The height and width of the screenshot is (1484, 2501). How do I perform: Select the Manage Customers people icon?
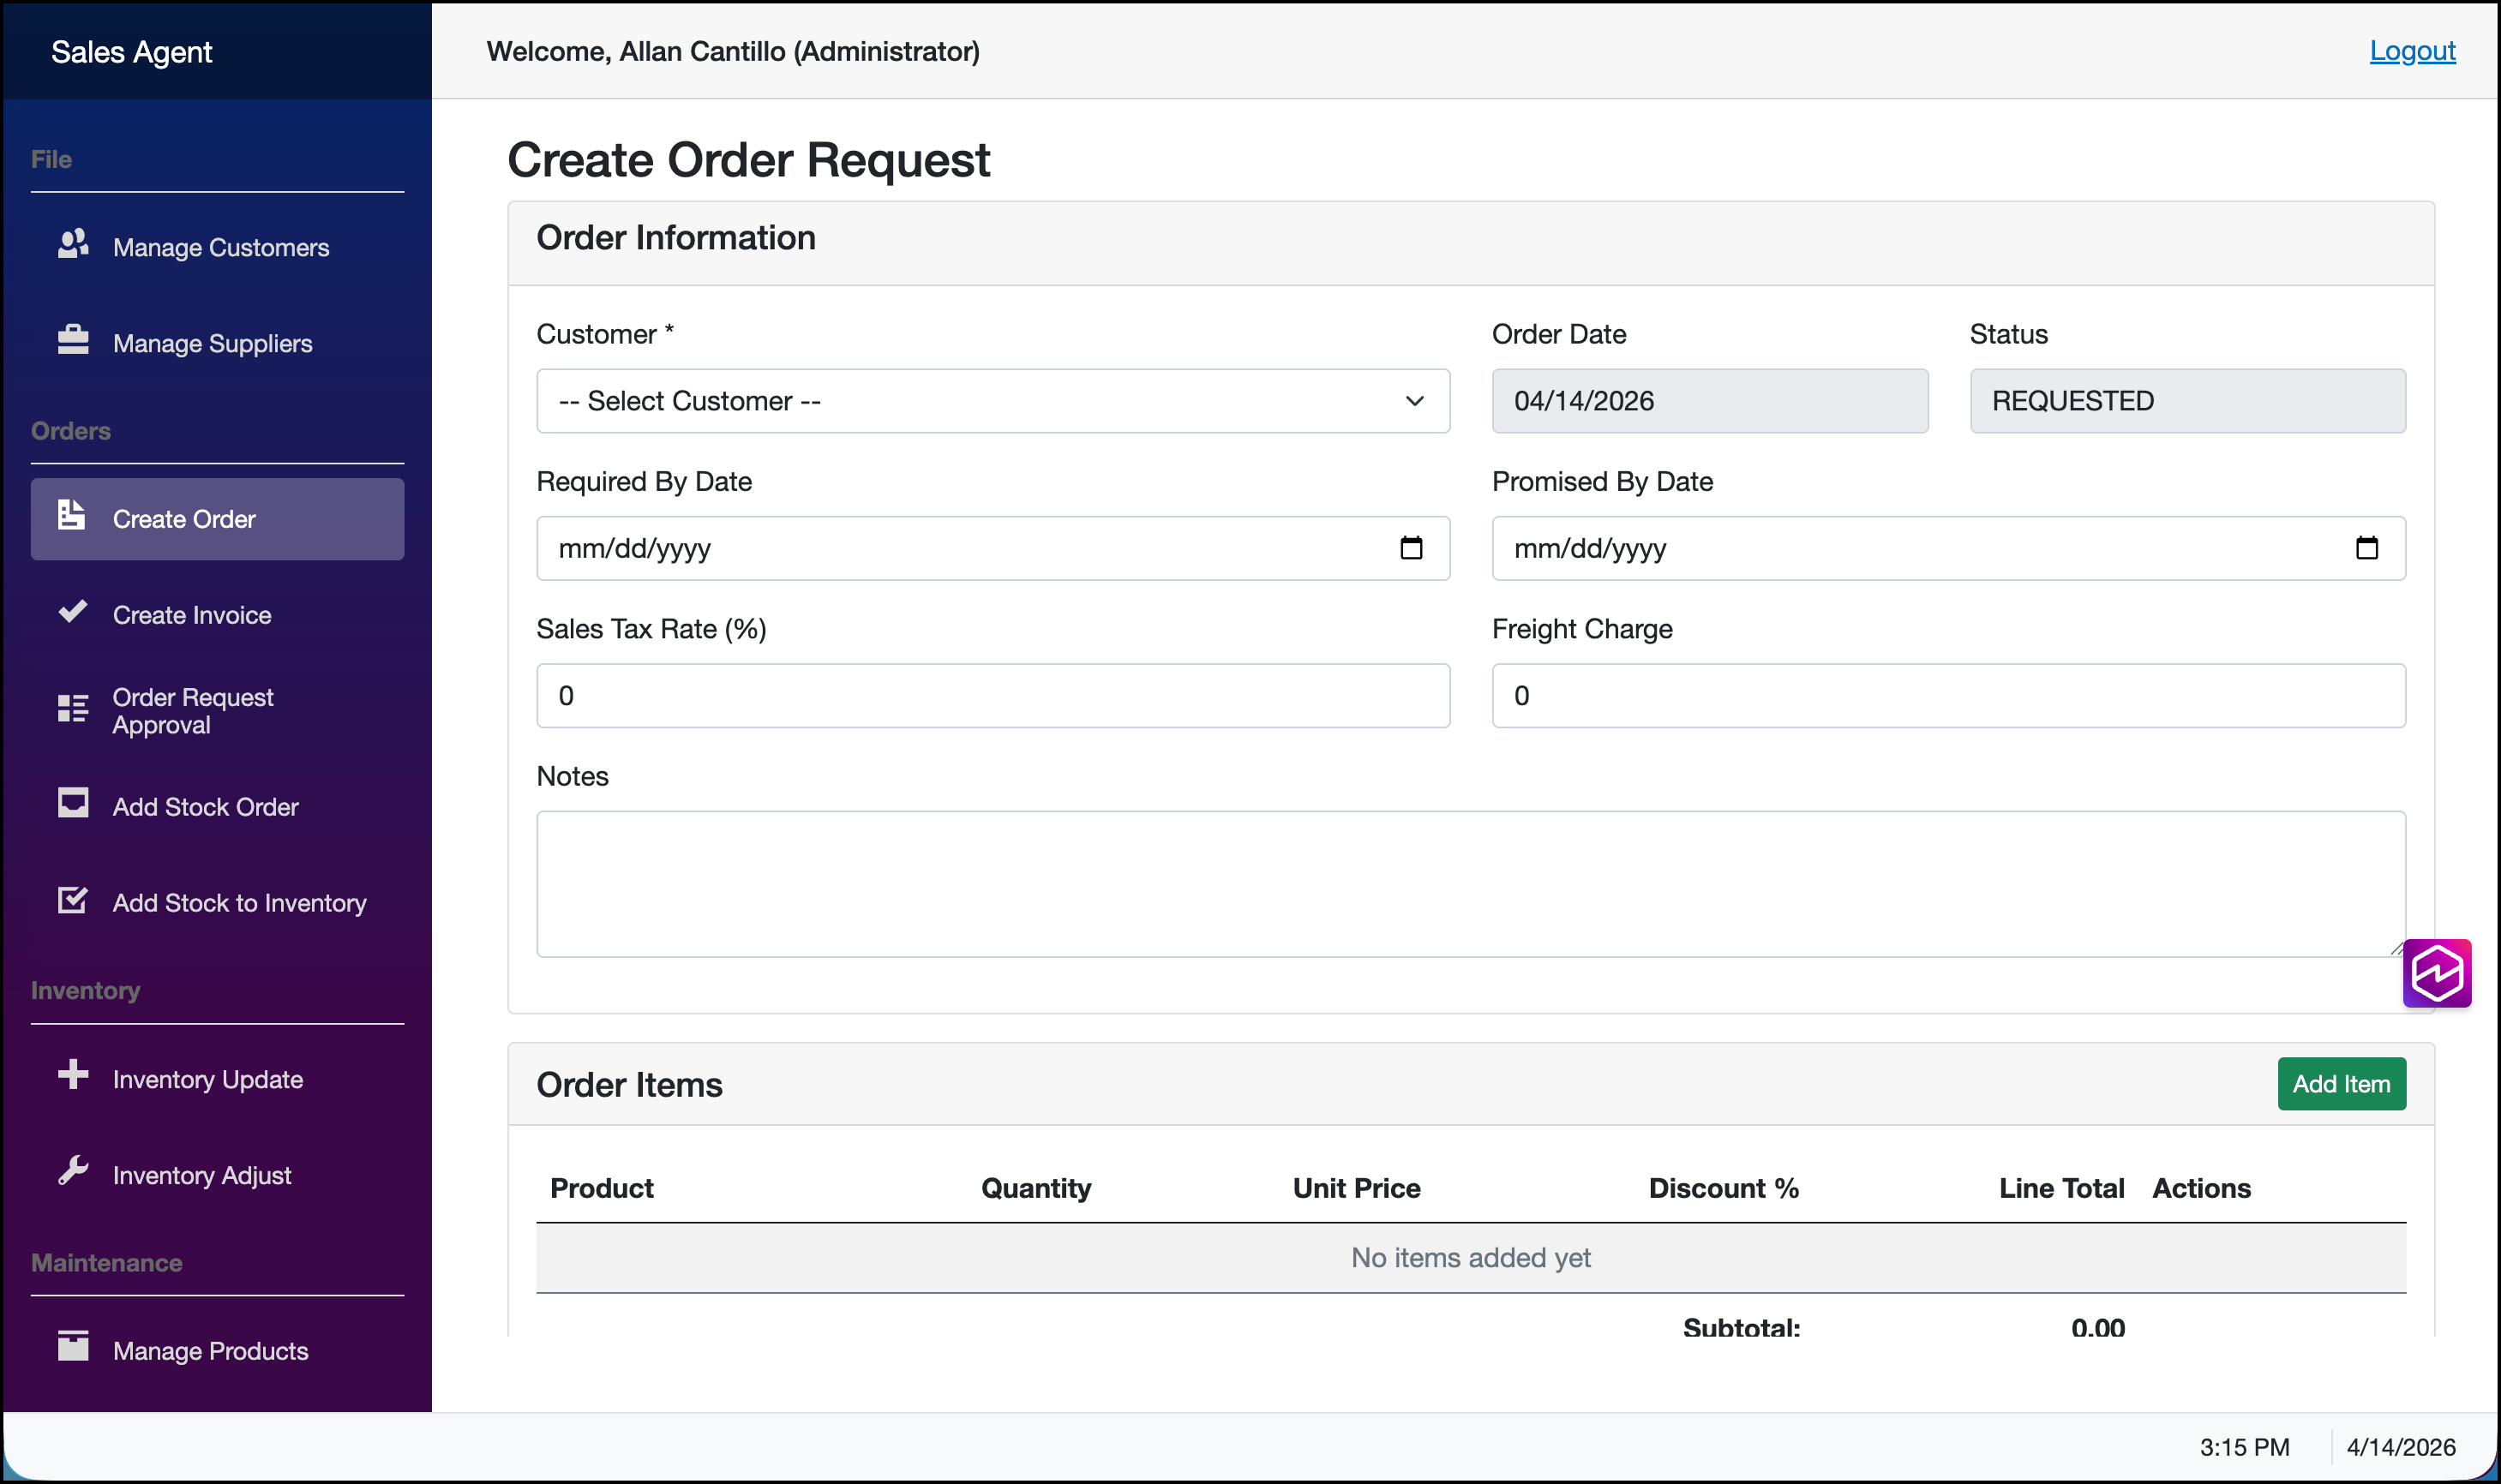click(x=72, y=245)
